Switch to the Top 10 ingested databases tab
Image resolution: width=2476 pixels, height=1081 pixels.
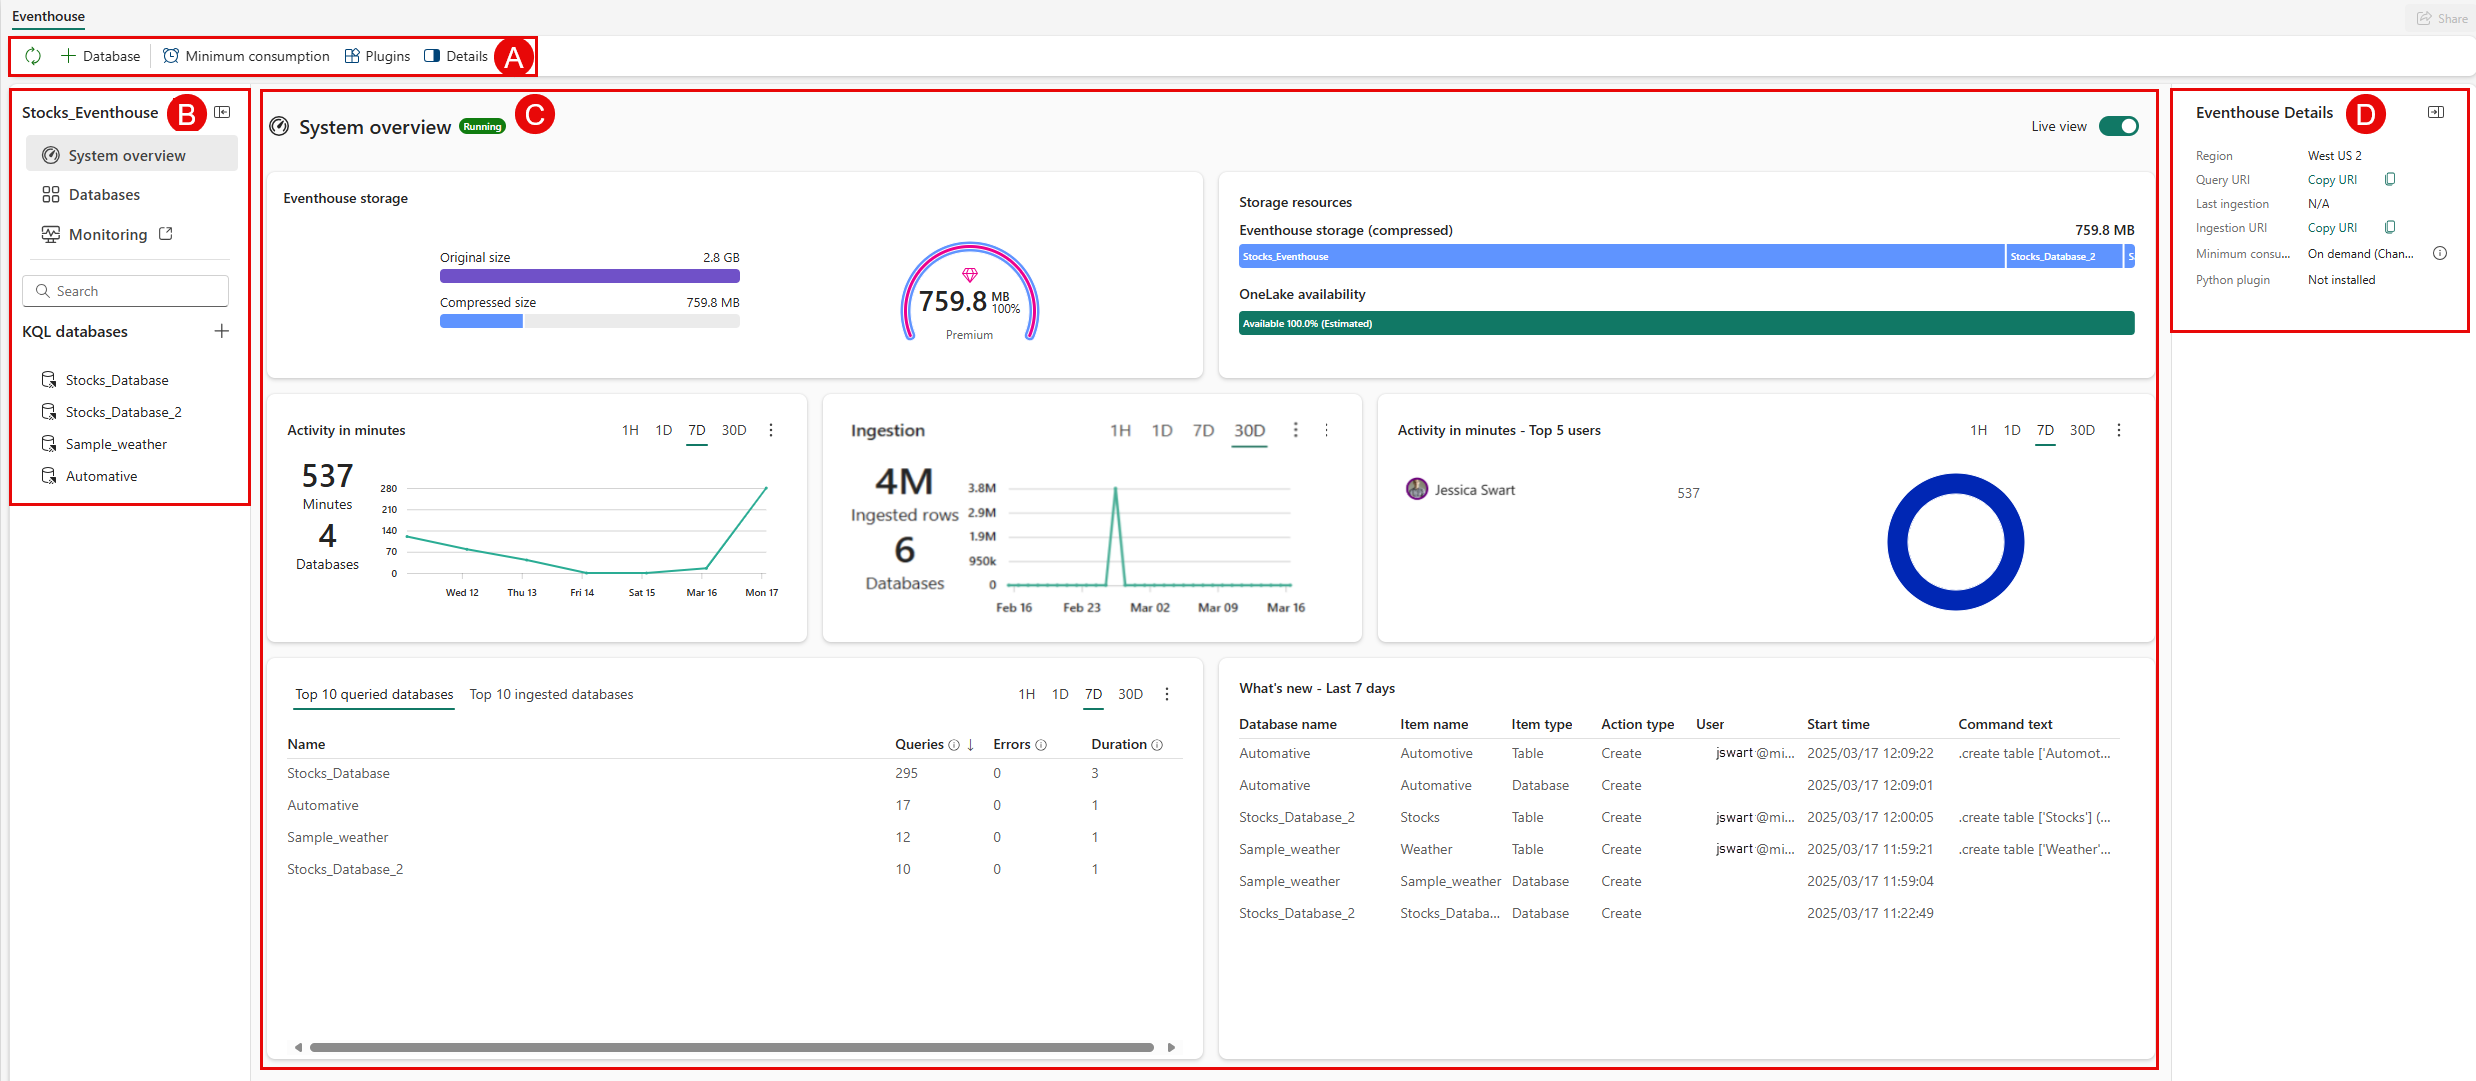pos(551,694)
